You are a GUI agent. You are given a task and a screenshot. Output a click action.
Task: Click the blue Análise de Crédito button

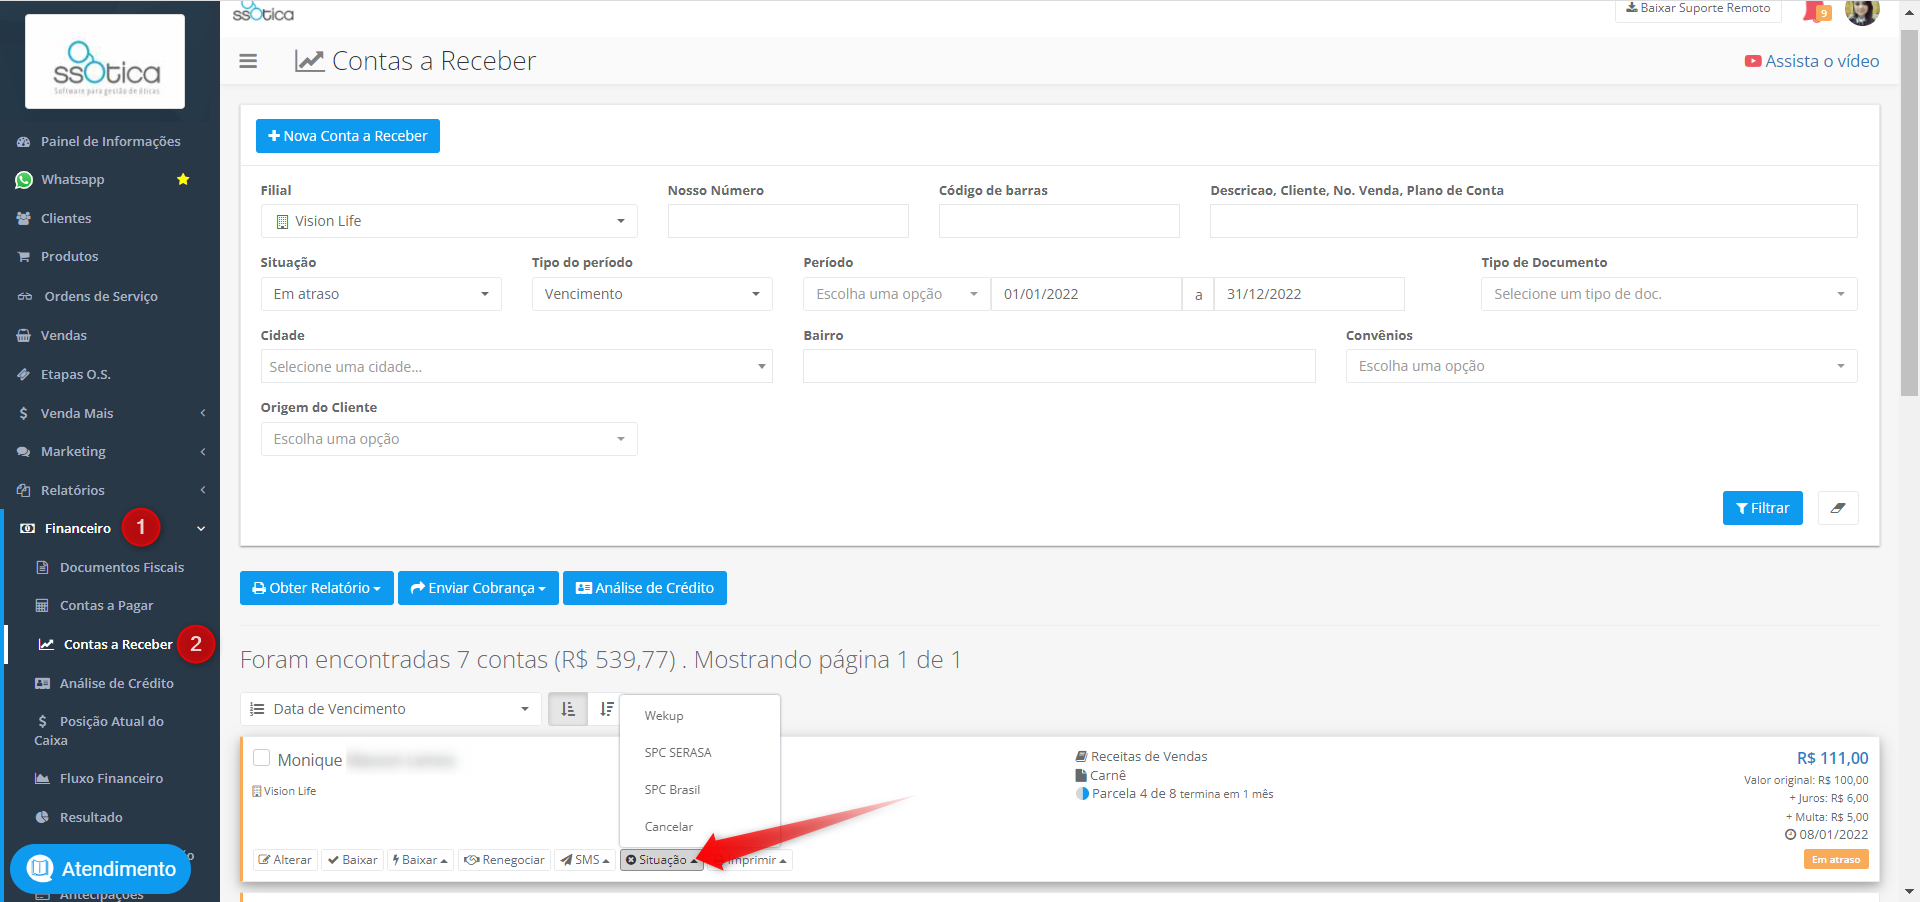pos(645,588)
